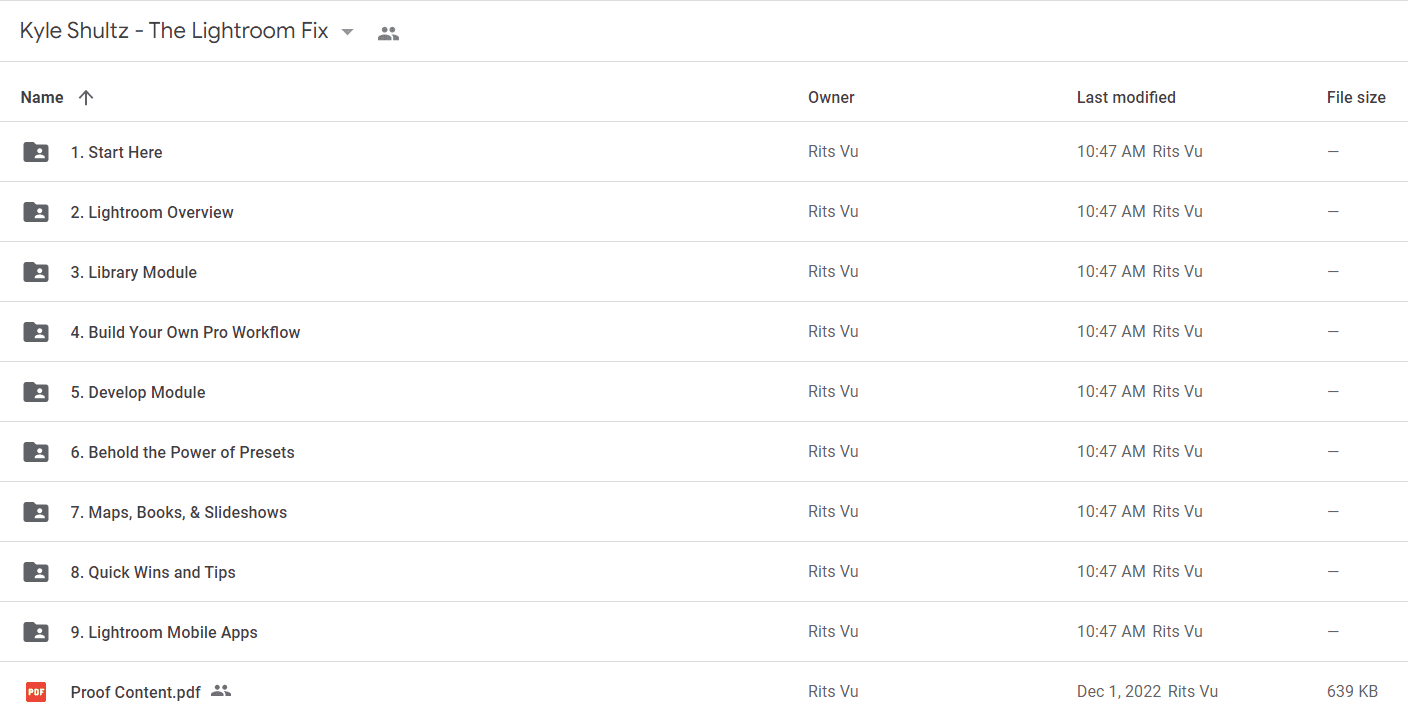Click the red PDF icon of Proof Content.pdf

click(x=36, y=691)
